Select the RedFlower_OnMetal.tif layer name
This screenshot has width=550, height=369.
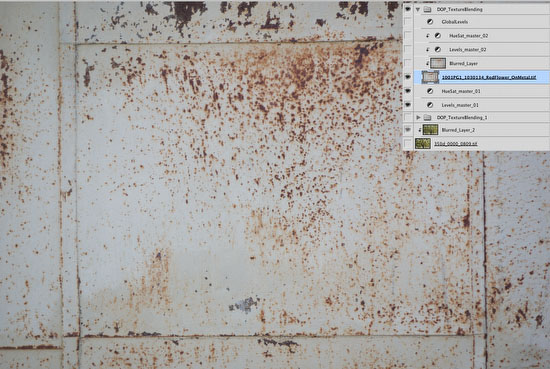(x=489, y=77)
